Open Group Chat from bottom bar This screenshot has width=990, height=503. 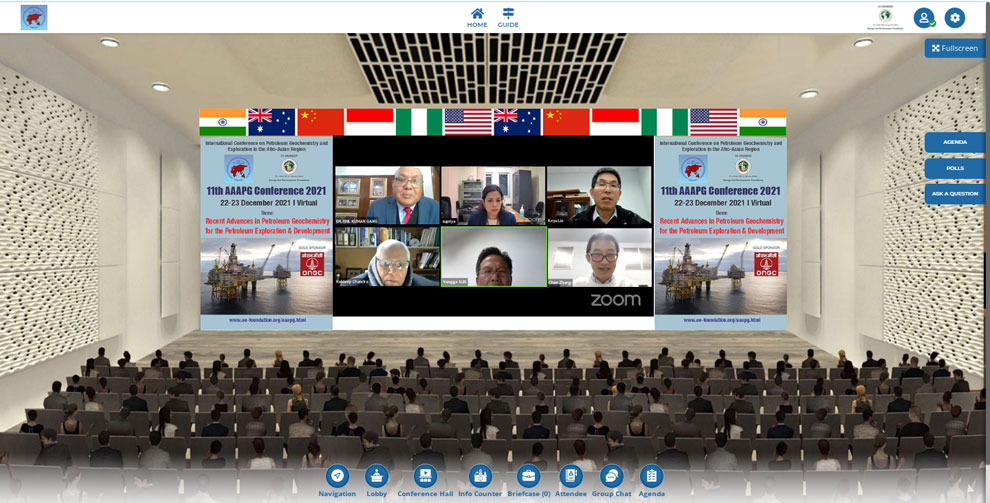click(x=611, y=481)
